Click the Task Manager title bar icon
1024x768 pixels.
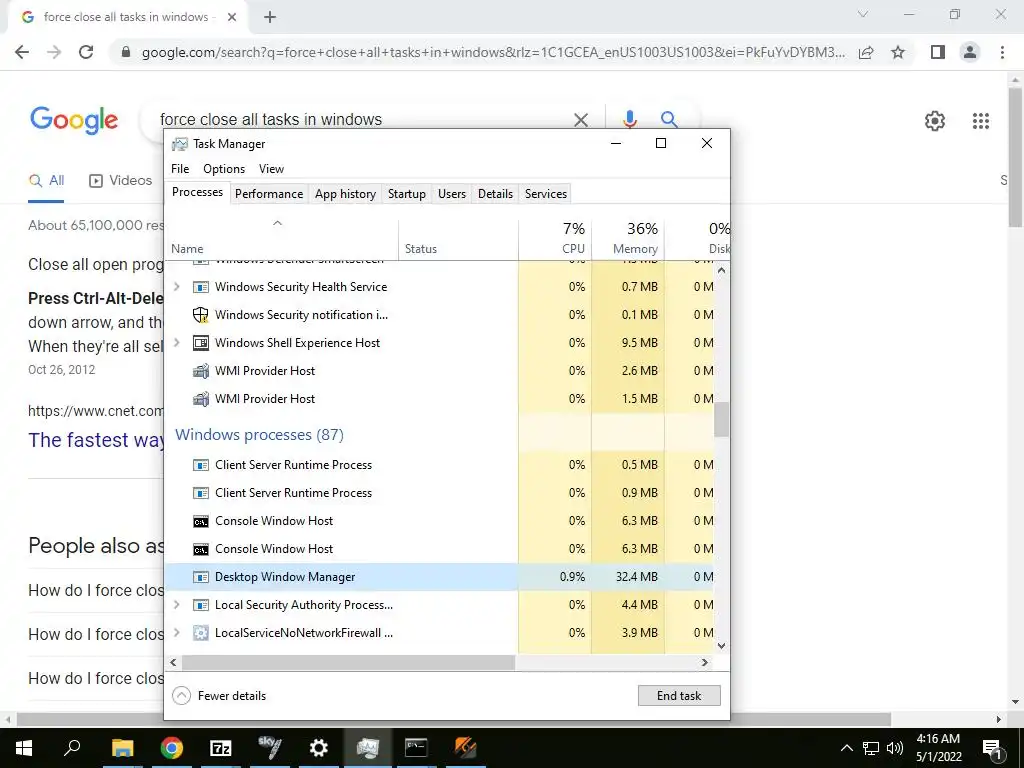tap(180, 144)
